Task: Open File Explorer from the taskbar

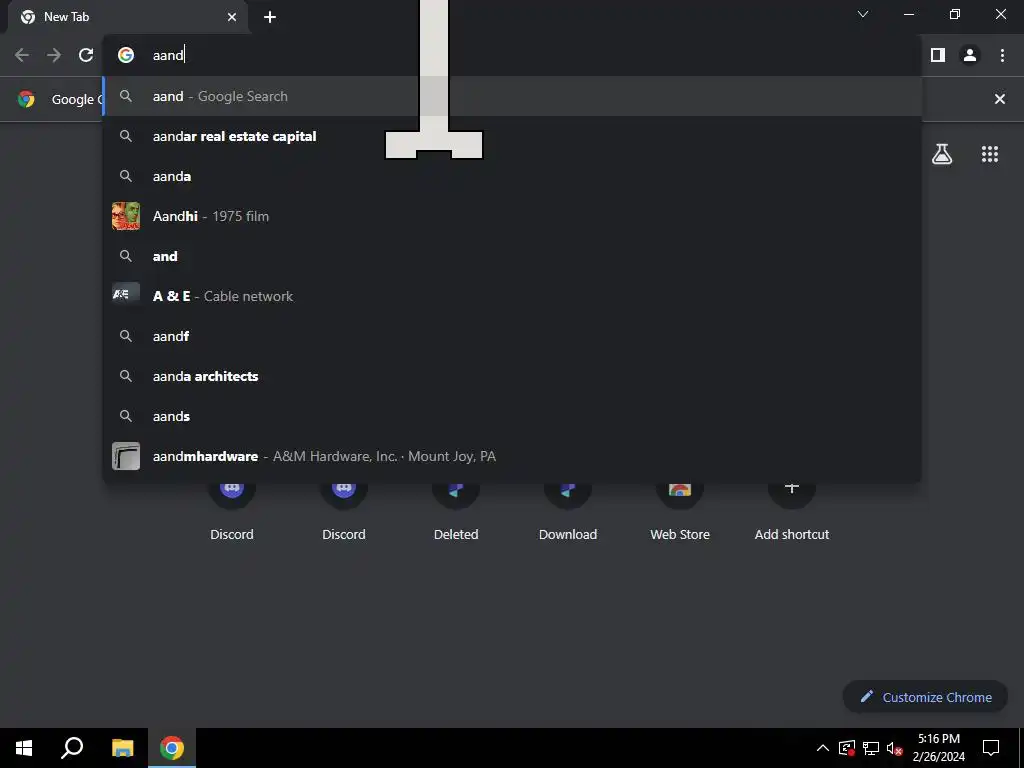Action: pyautogui.click(x=122, y=748)
